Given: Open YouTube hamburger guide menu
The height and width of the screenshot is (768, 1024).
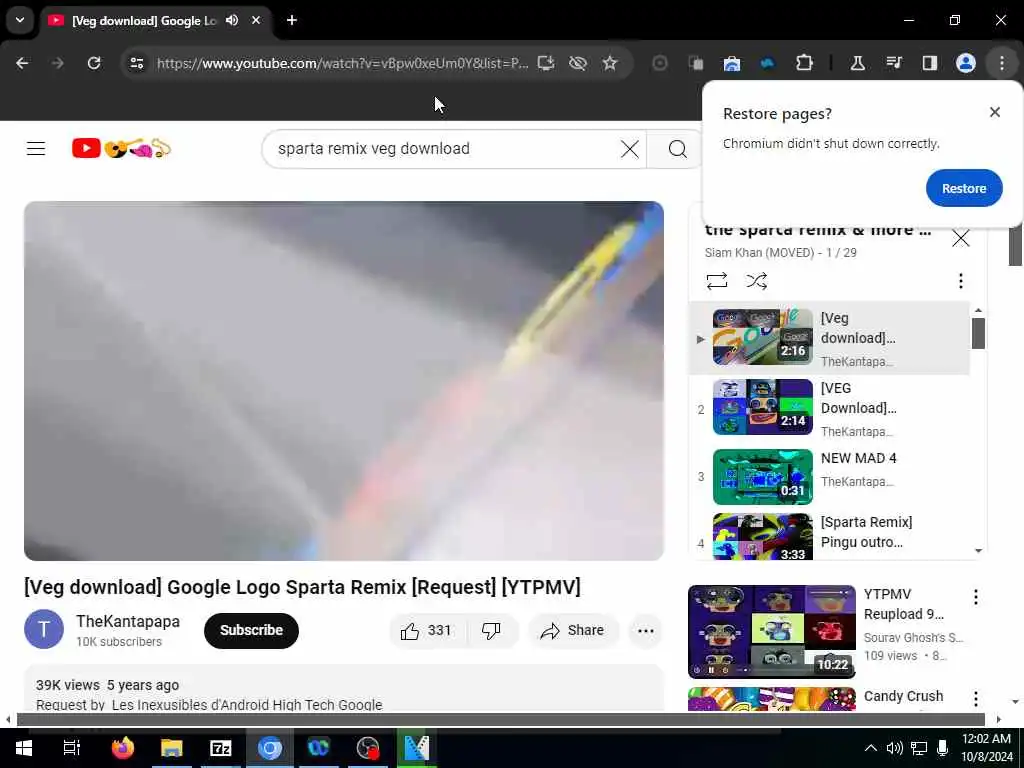Looking at the screenshot, I should pyautogui.click(x=36, y=149).
